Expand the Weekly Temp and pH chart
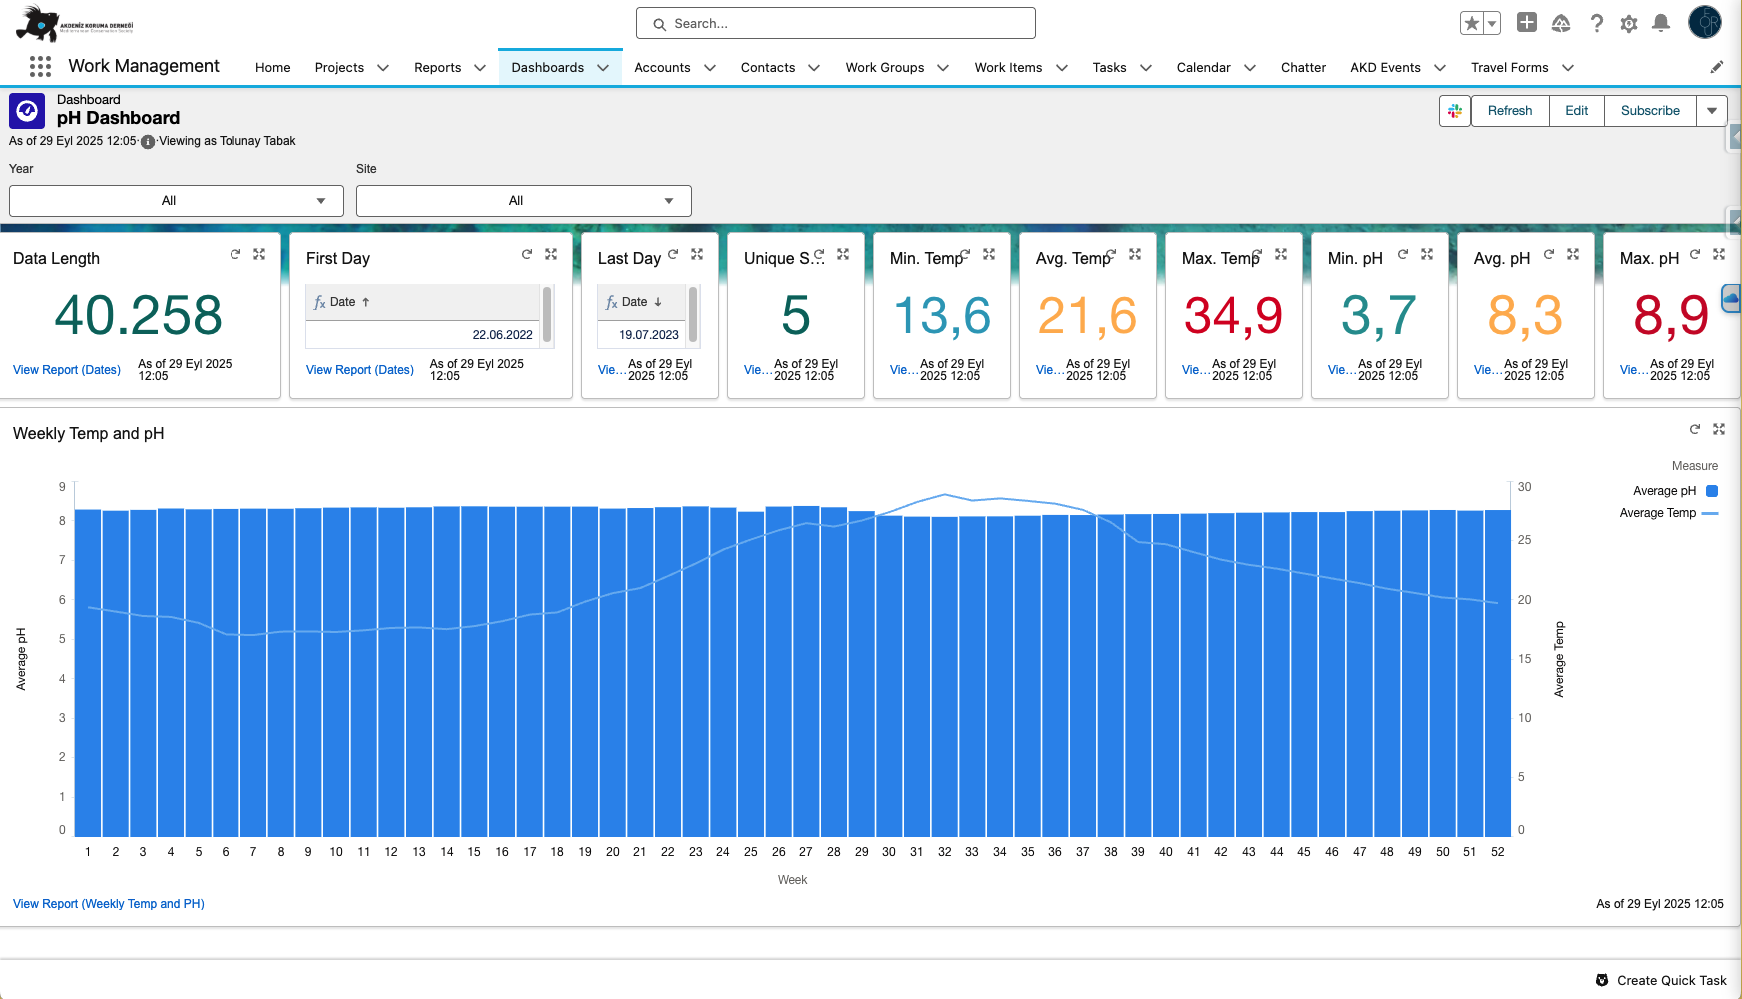The height and width of the screenshot is (999, 1742). pos(1719,429)
